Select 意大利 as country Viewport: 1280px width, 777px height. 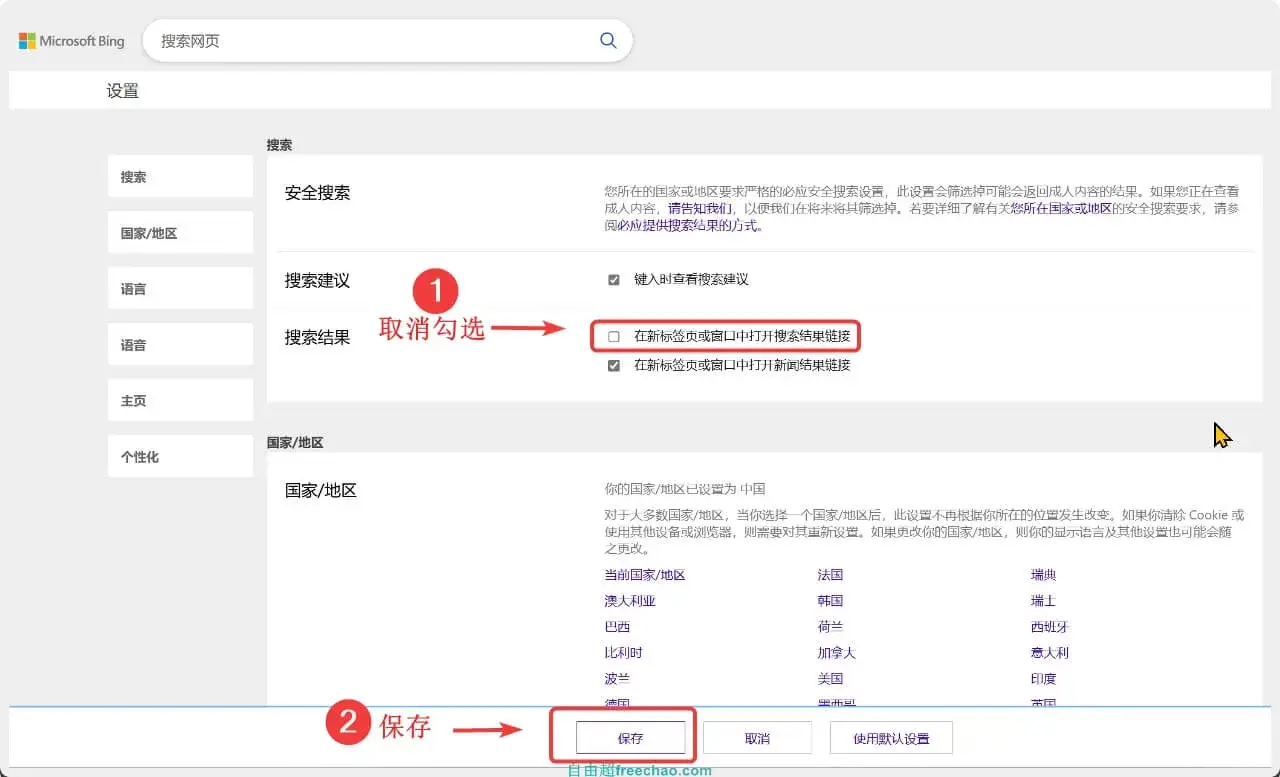pyautogui.click(x=1049, y=653)
